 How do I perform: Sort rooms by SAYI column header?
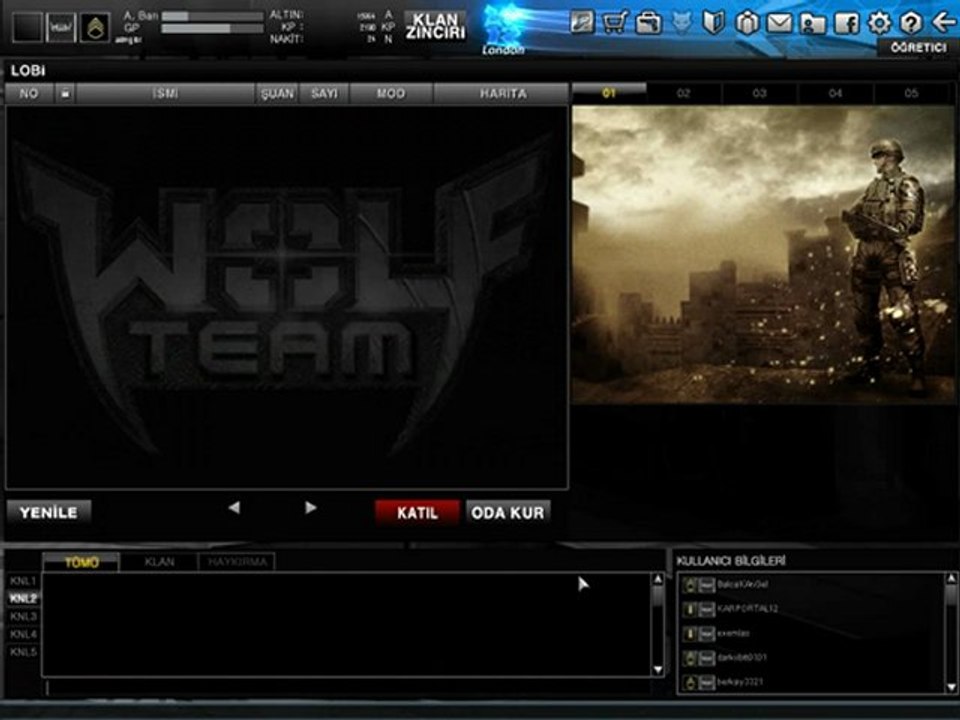[324, 94]
